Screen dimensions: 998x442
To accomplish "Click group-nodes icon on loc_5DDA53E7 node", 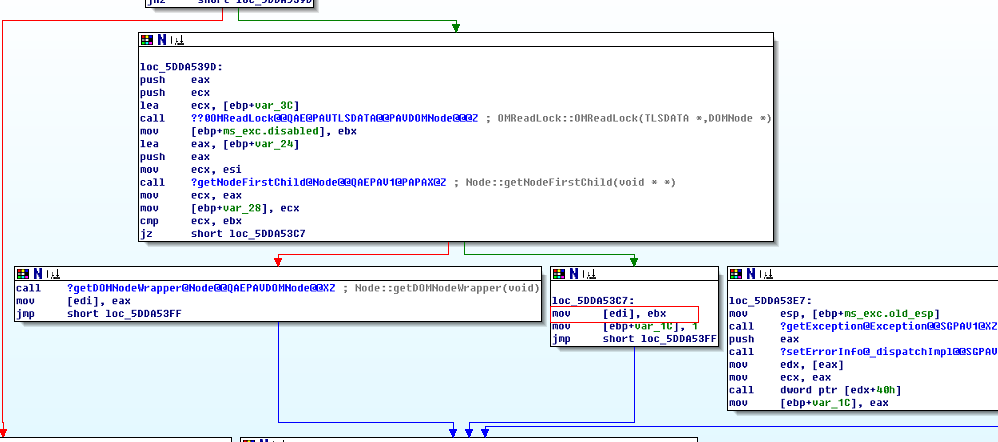I will pos(768,274).
